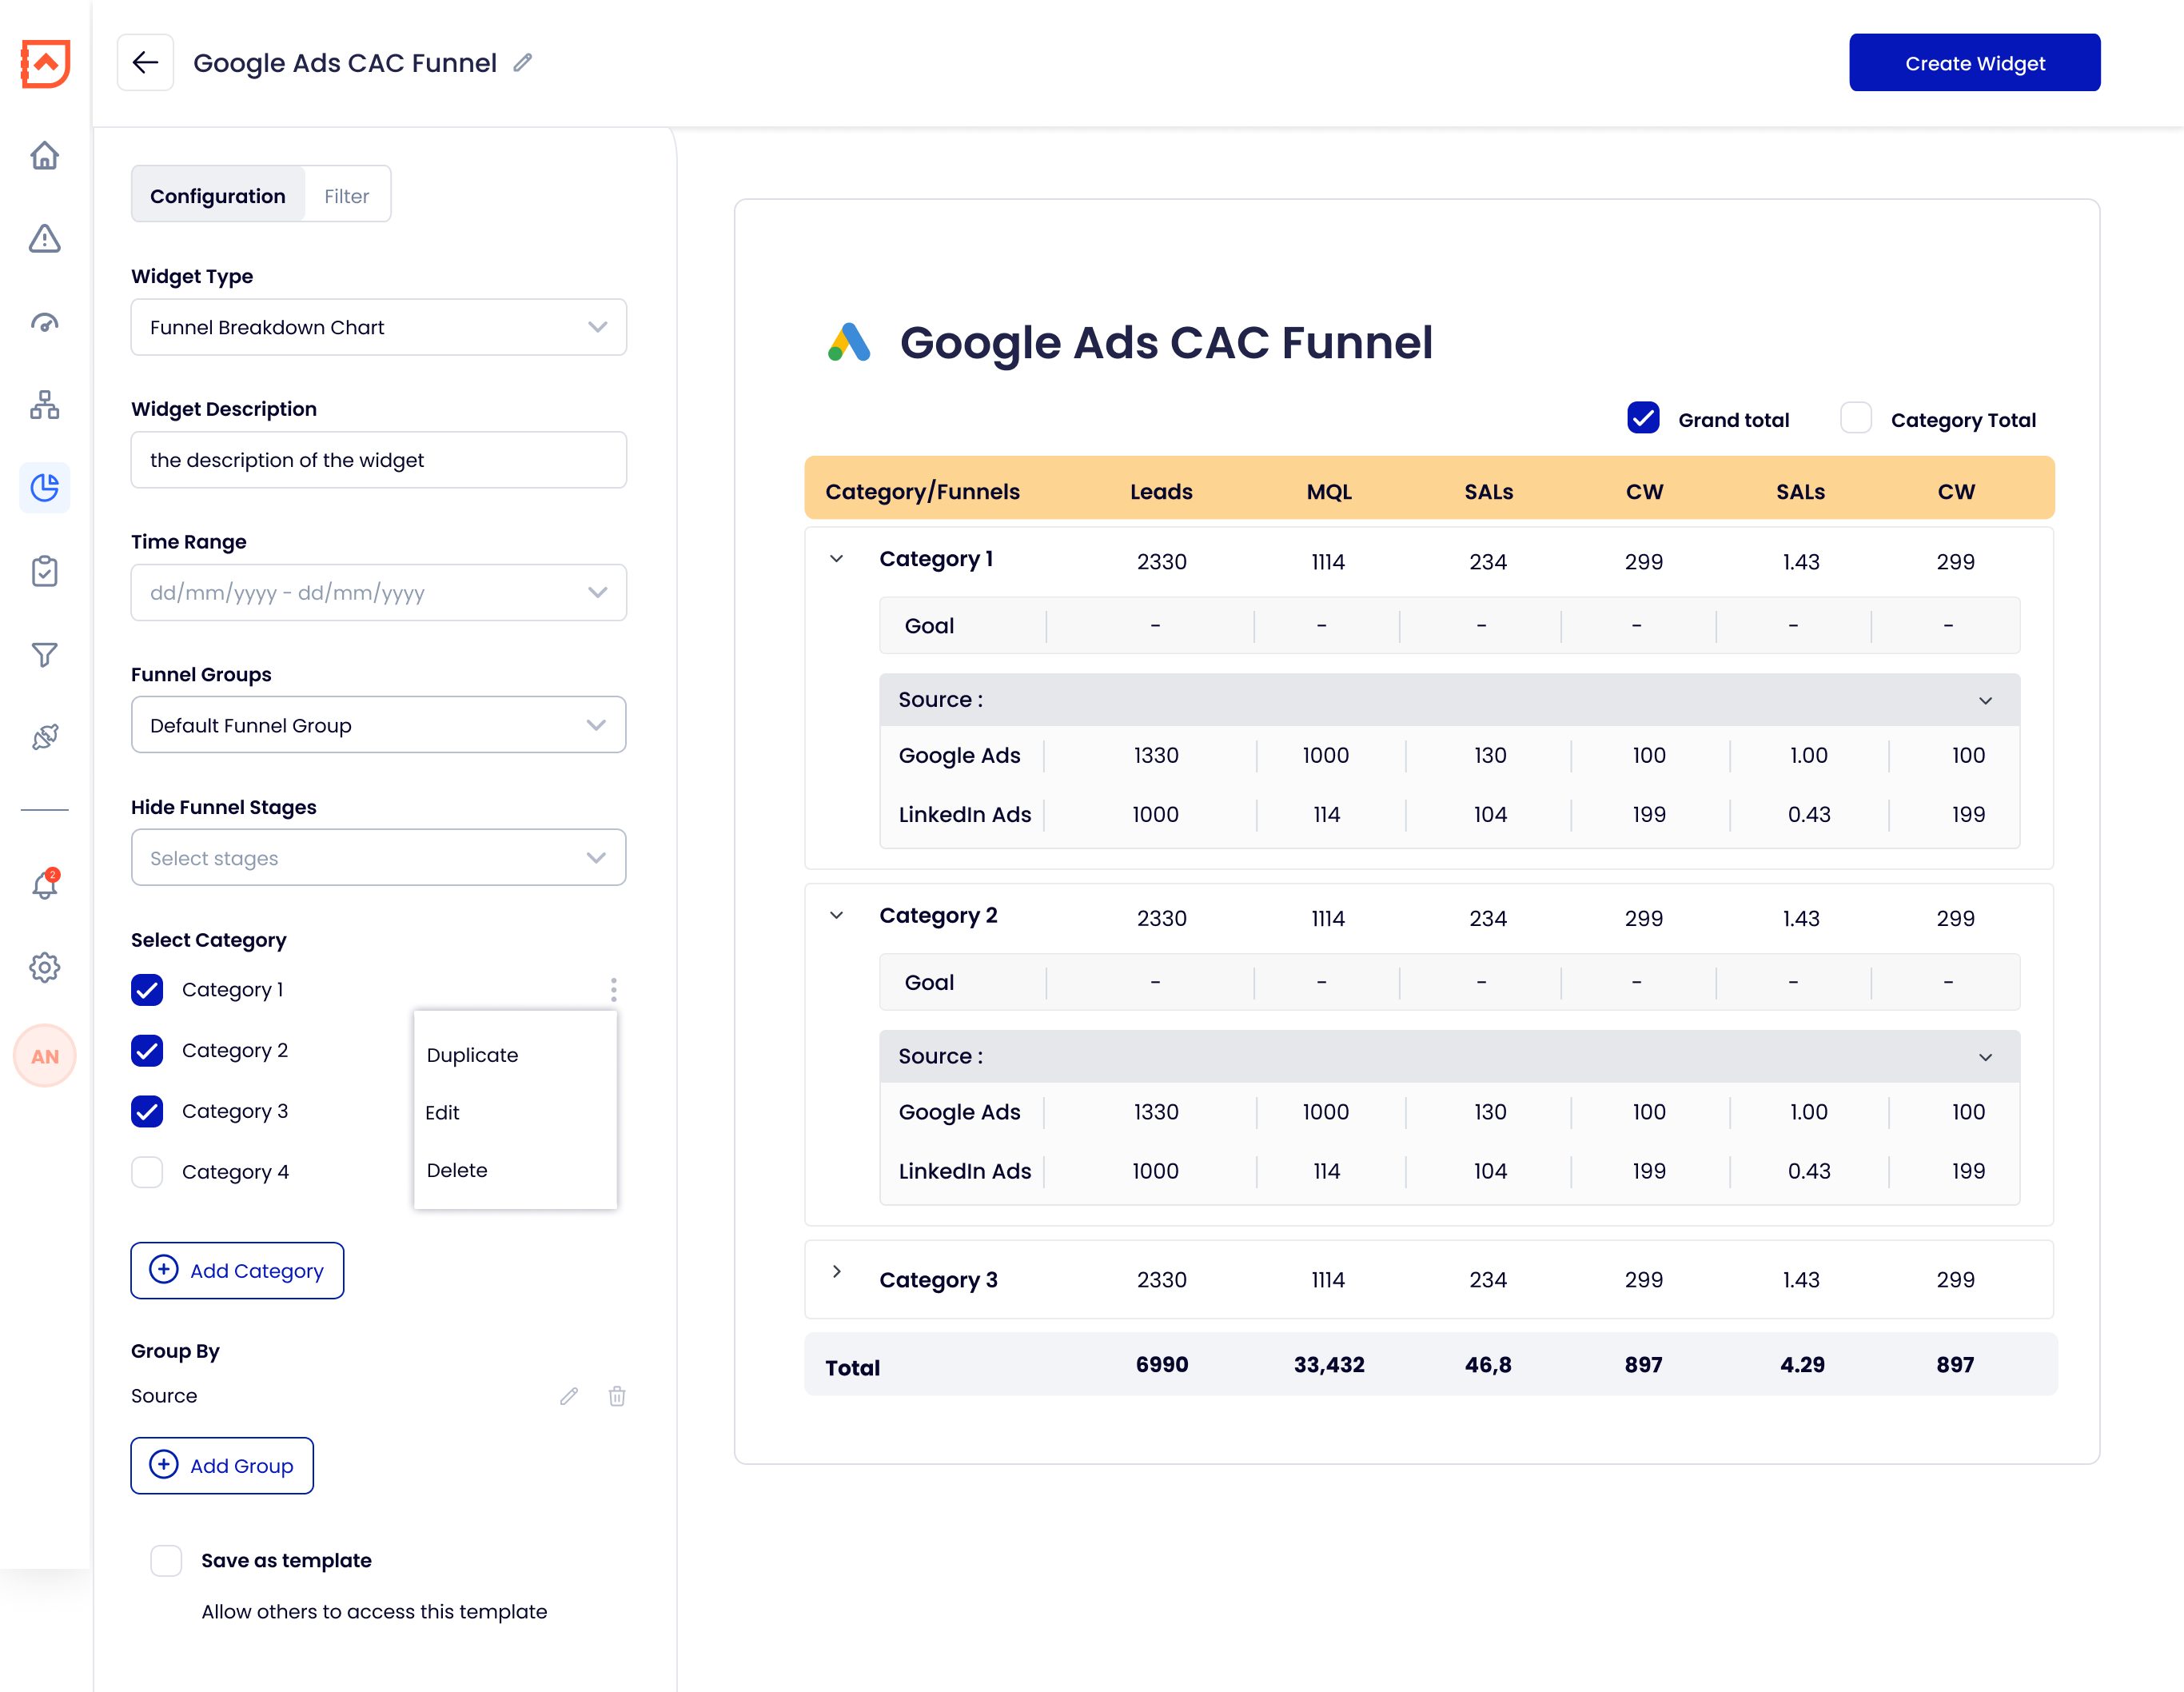Click Goal row under Category 1
The image size is (2184, 1692).
tap(1449, 625)
